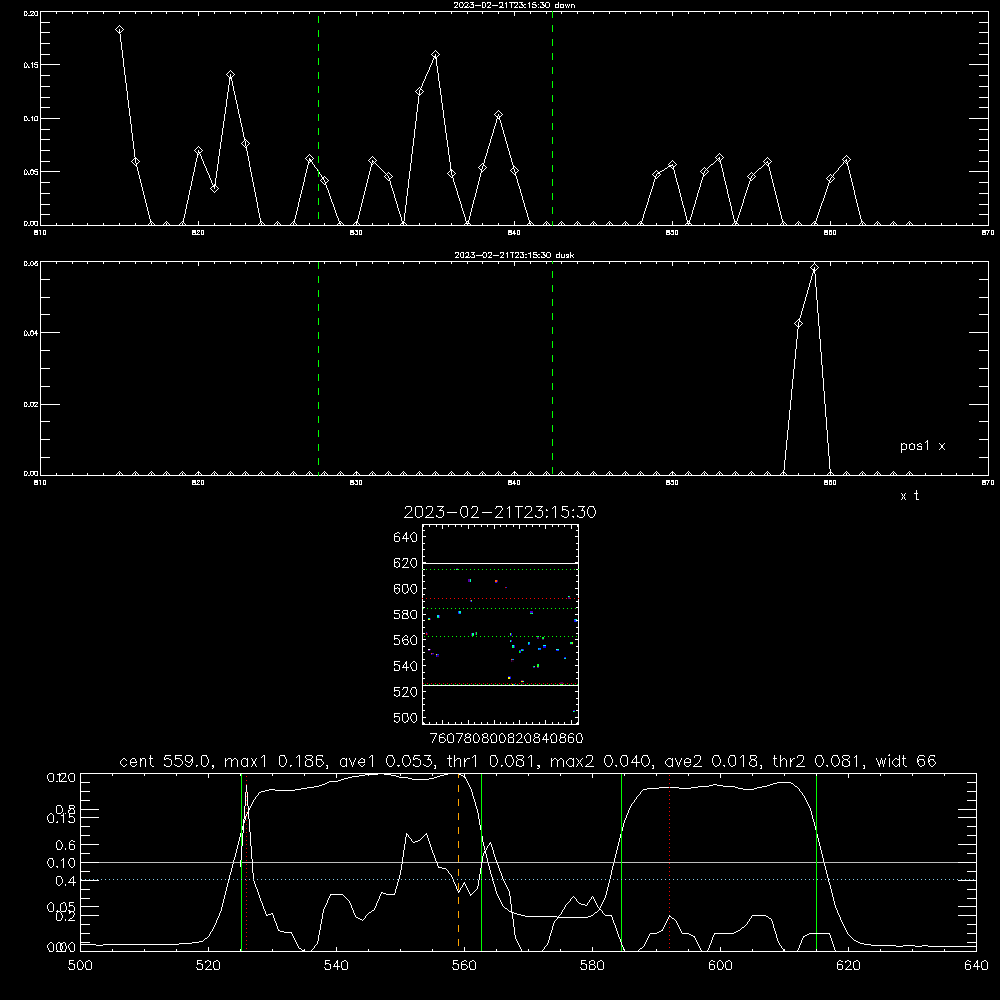1000x1000 pixels.
Task: Click the '640' y-axis label of scatter panel
Action: 406,538
